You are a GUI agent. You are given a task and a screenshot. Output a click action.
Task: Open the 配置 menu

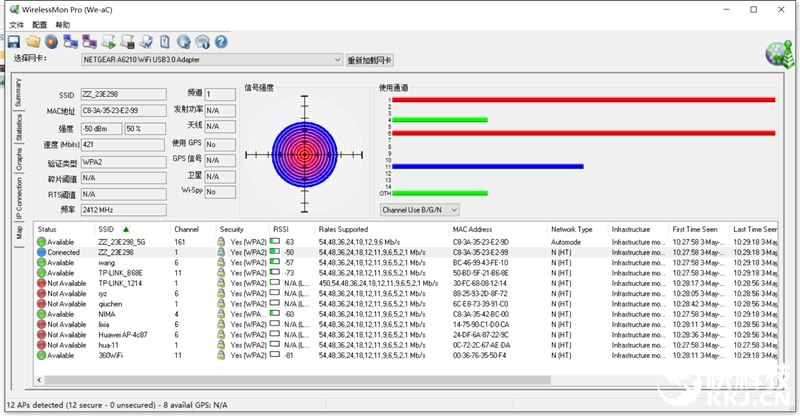(x=39, y=23)
